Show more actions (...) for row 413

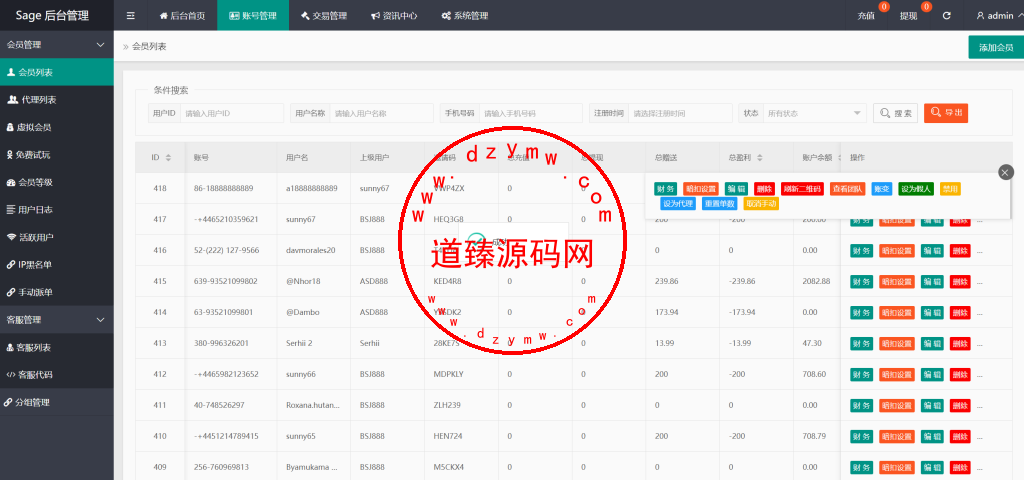[980, 343]
